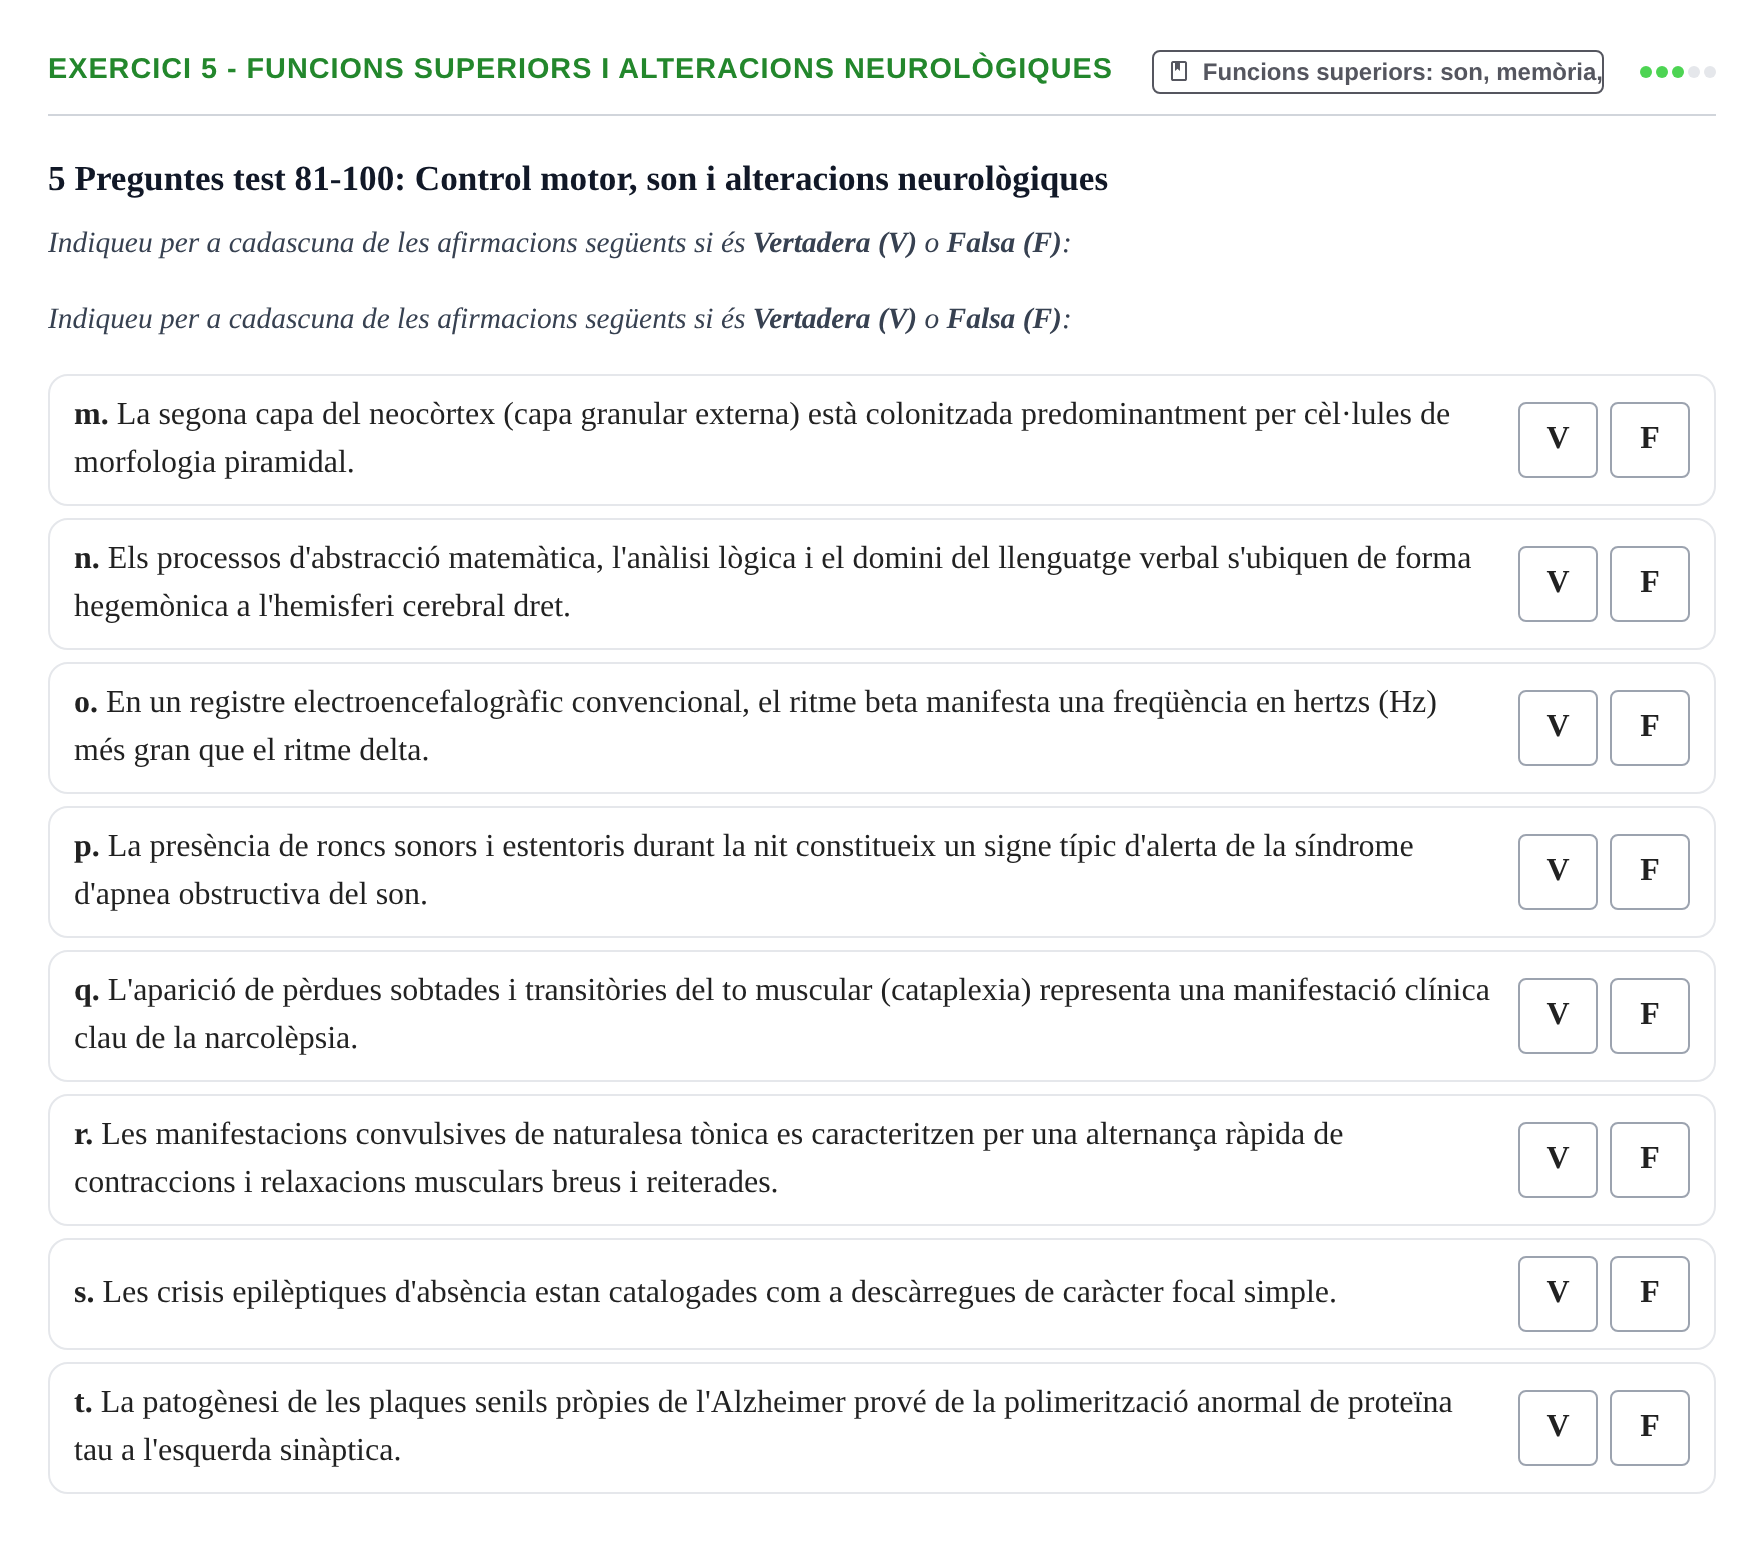This screenshot has height=1544, width=1764.
Task: Click statement q text about narcolèpsia
Action: (782, 1014)
